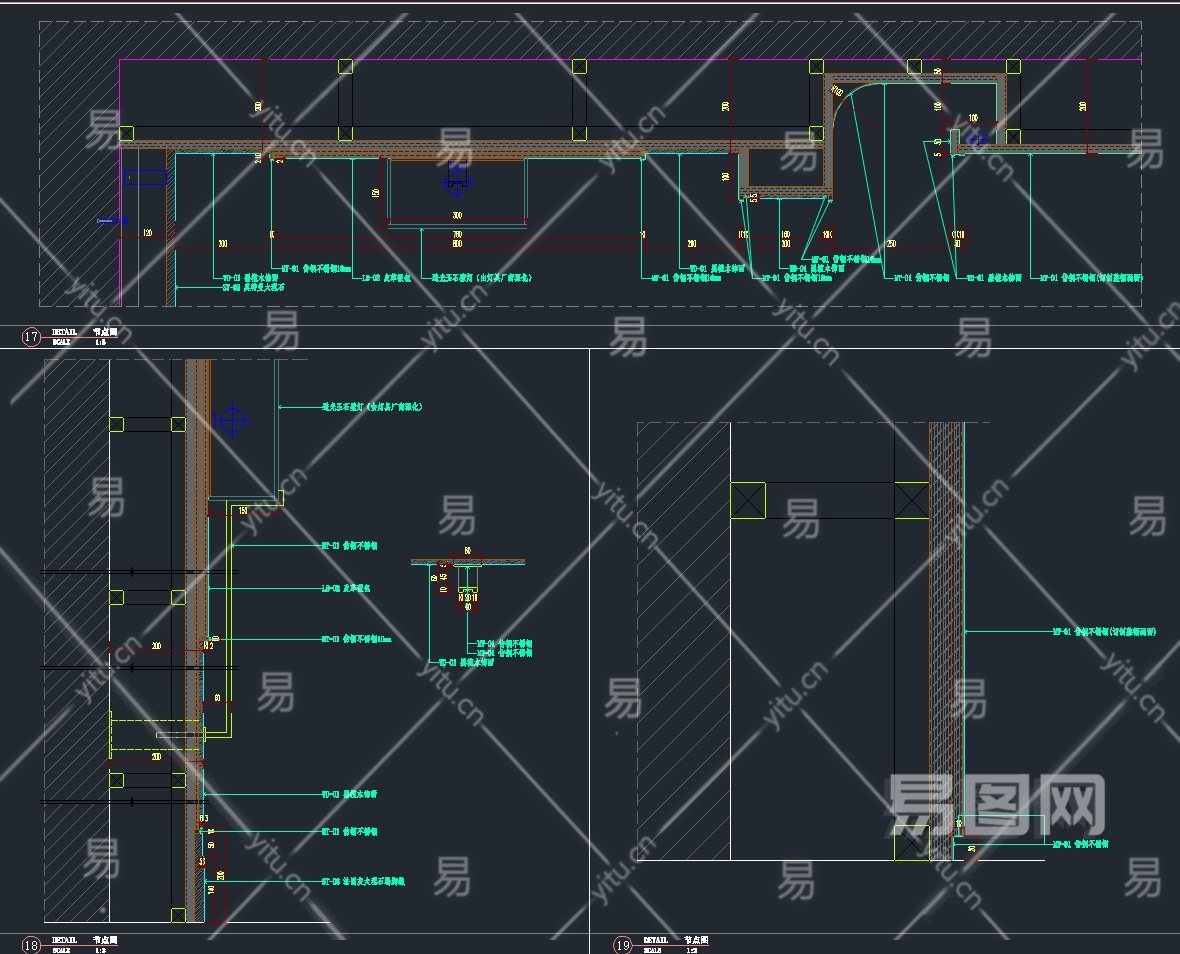Select the blue anchor bolt symbol at left wall

tap(113, 221)
